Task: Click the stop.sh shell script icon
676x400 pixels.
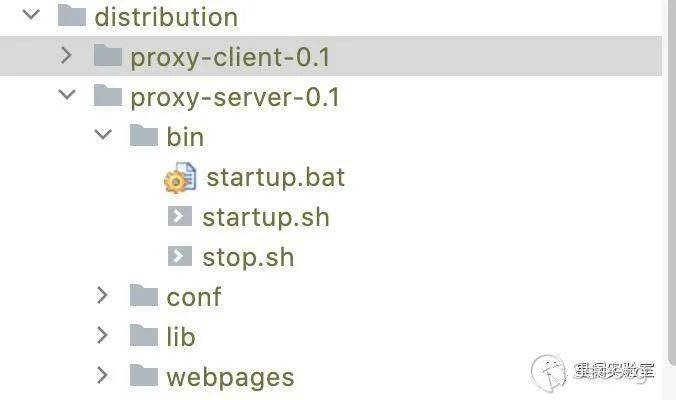Action: pyautogui.click(x=180, y=256)
